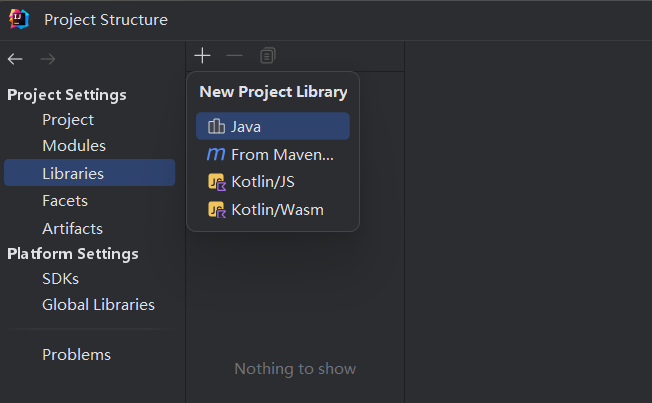This screenshot has height=403, width=652.
Task: Click the Maven 'm' icon
Action: [x=216, y=154]
